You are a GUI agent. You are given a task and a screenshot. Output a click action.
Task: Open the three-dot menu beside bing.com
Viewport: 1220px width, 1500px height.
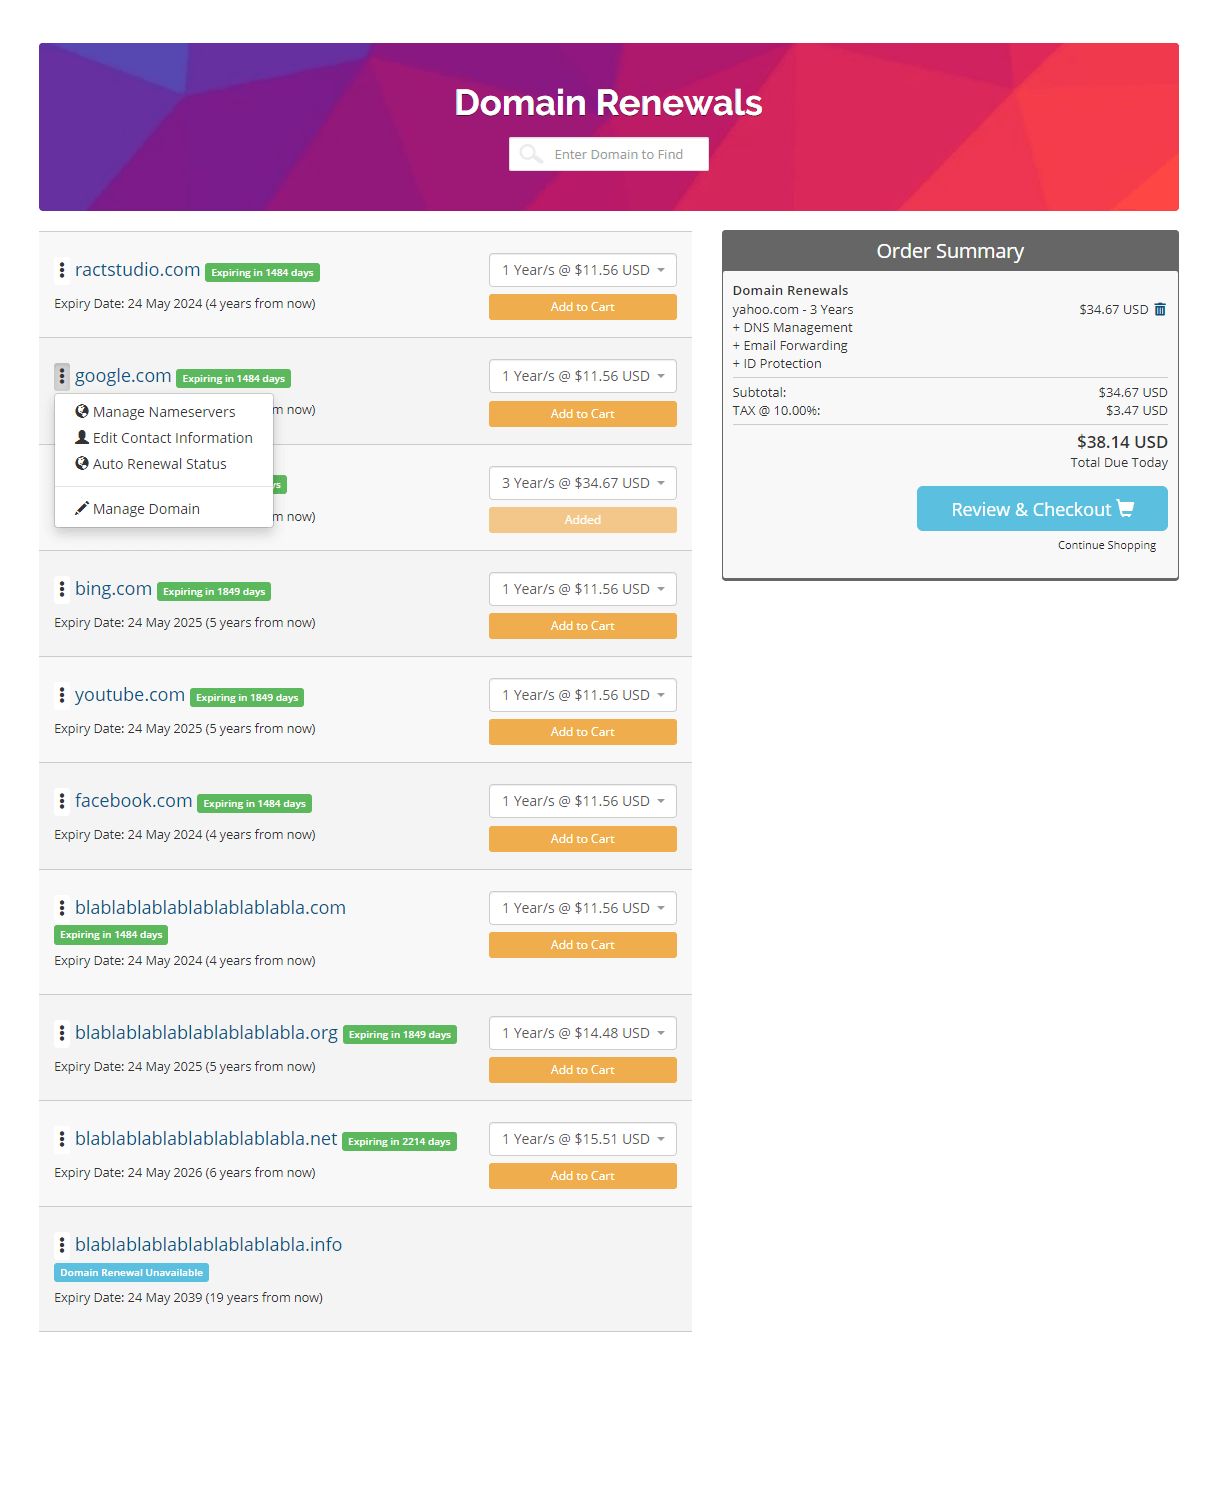pyautogui.click(x=62, y=589)
